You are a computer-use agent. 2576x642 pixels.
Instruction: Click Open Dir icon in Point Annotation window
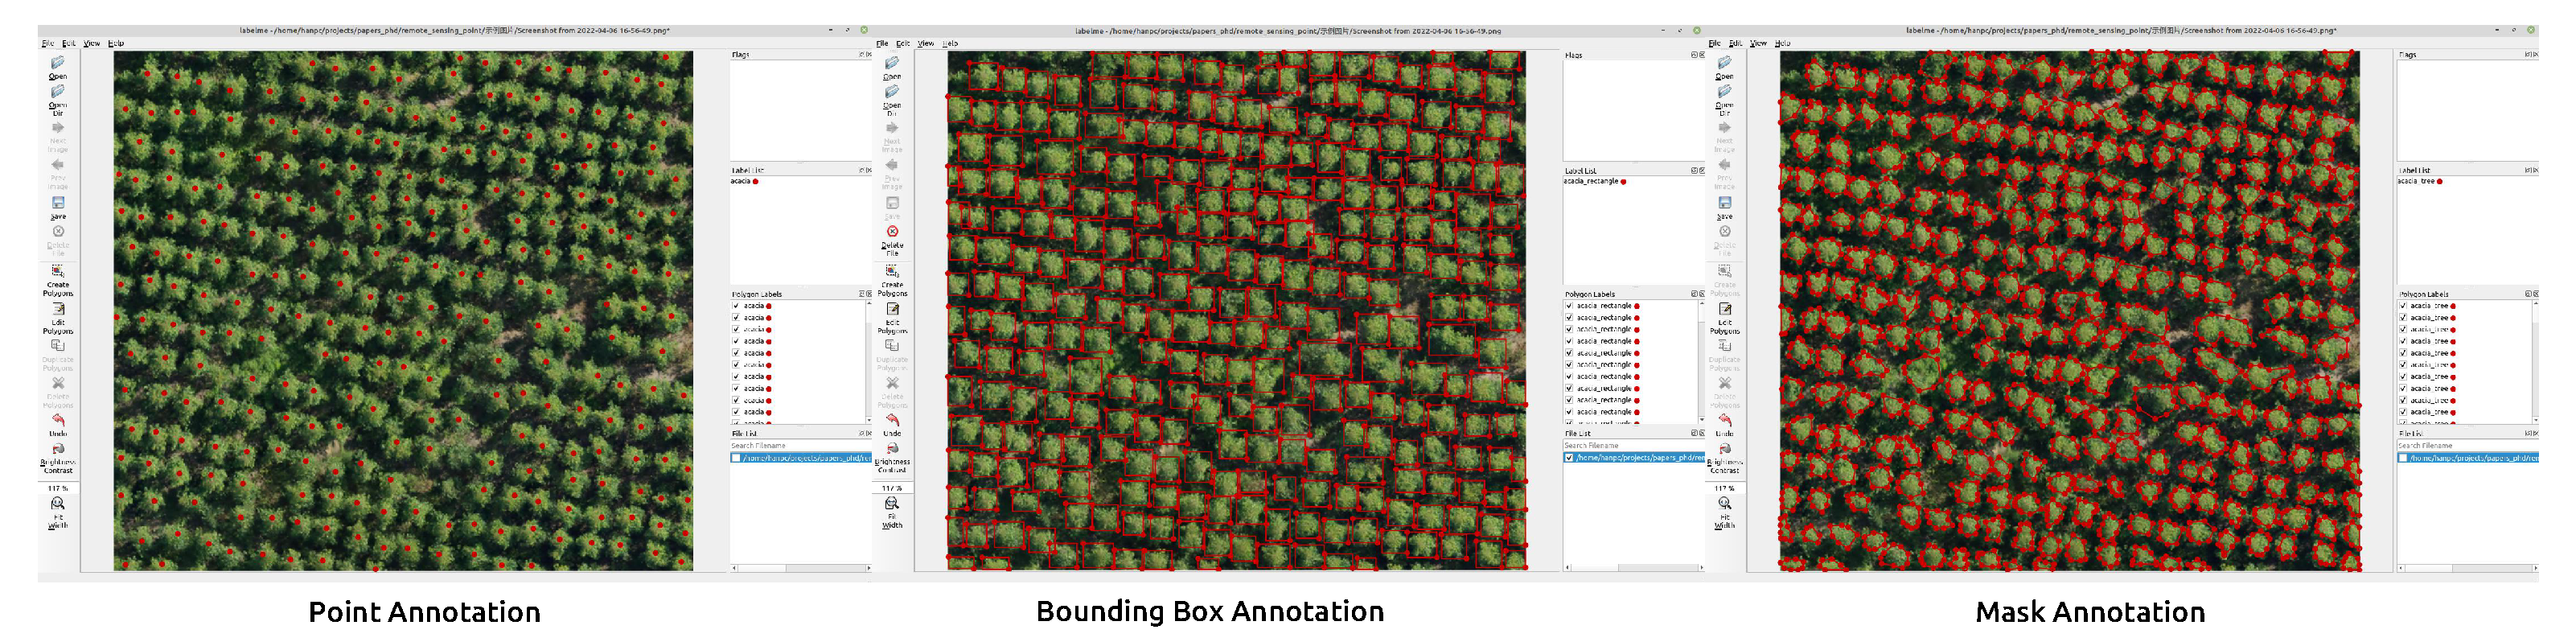coord(58,91)
